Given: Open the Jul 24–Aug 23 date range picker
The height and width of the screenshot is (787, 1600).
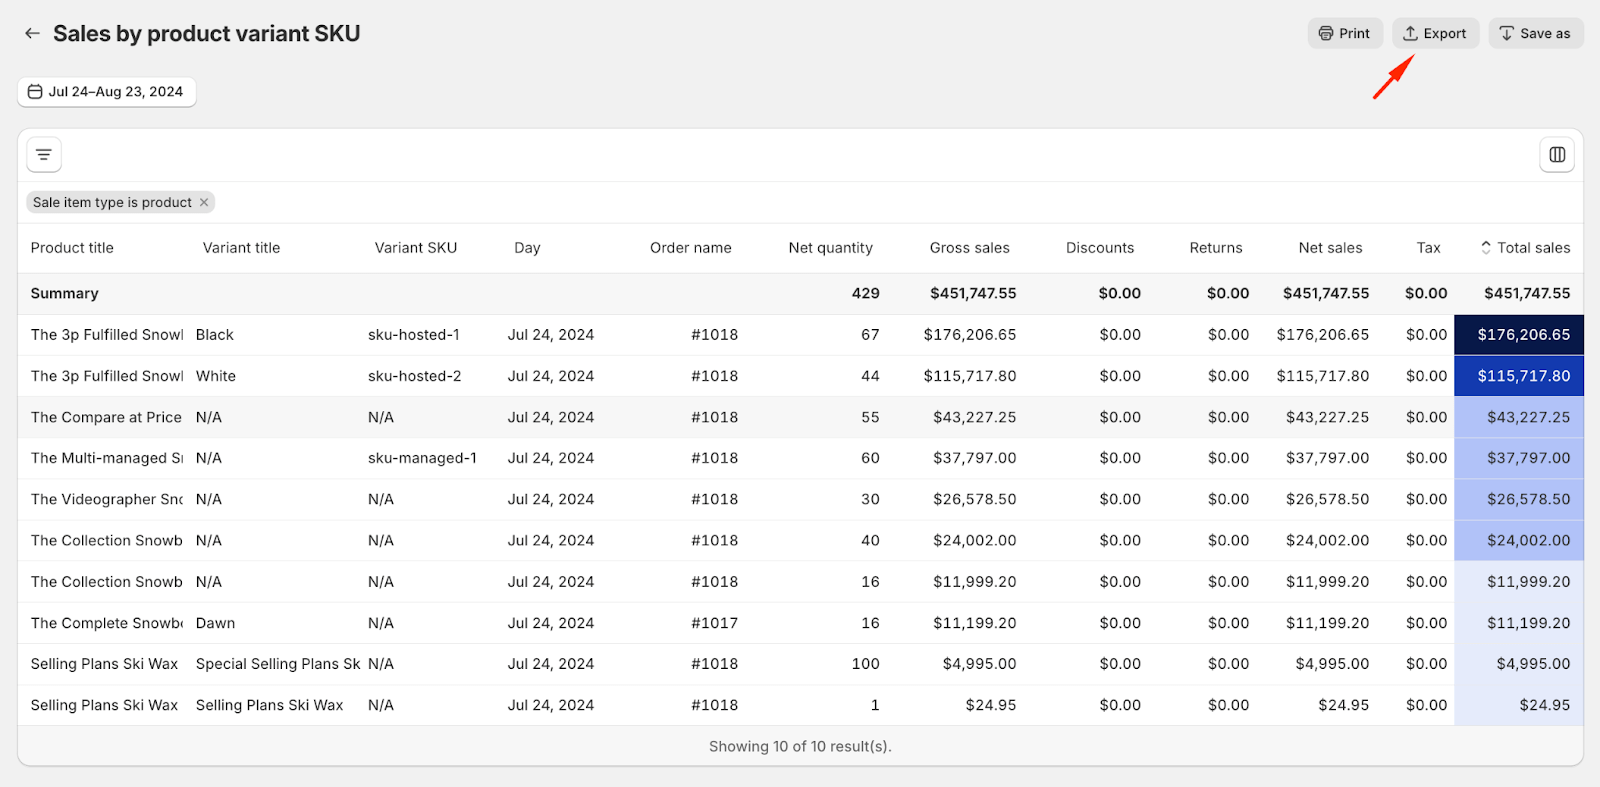Looking at the screenshot, I should coord(106,92).
